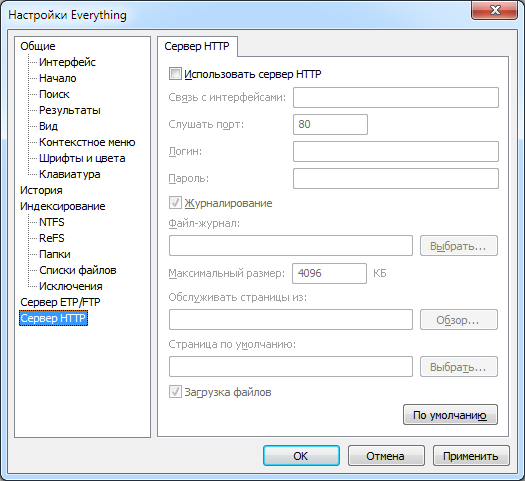Viewport: 525px width, 481px height.
Task: Open Сервер ETP/FTP settings
Action: 60,302
